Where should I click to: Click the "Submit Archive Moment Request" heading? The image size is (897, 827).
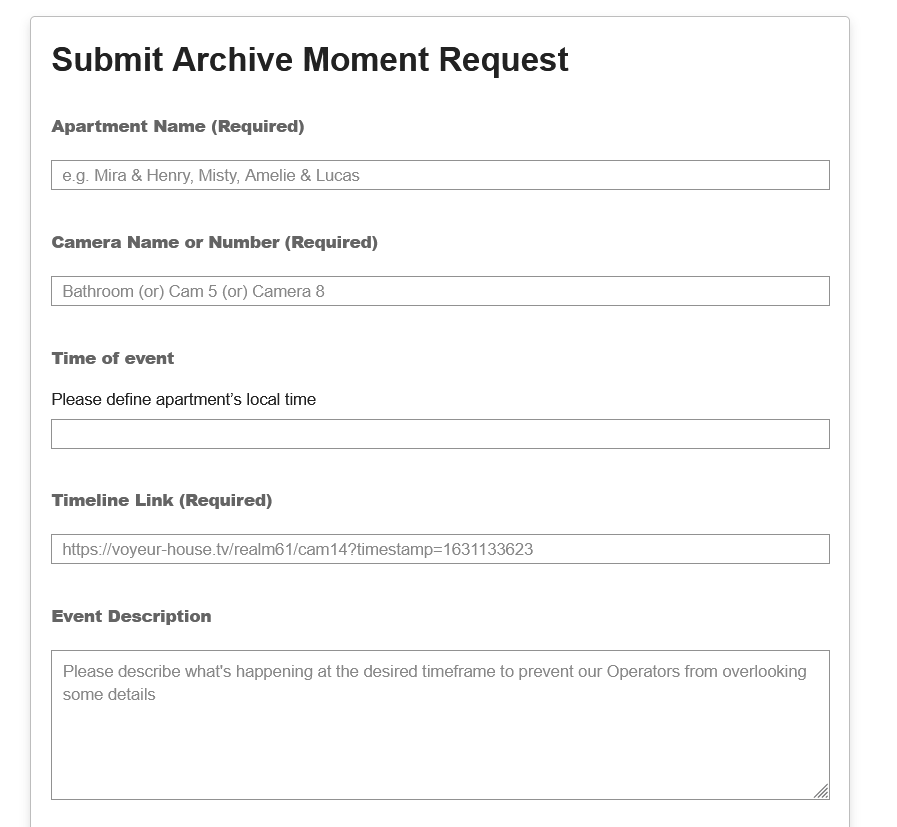coord(310,59)
